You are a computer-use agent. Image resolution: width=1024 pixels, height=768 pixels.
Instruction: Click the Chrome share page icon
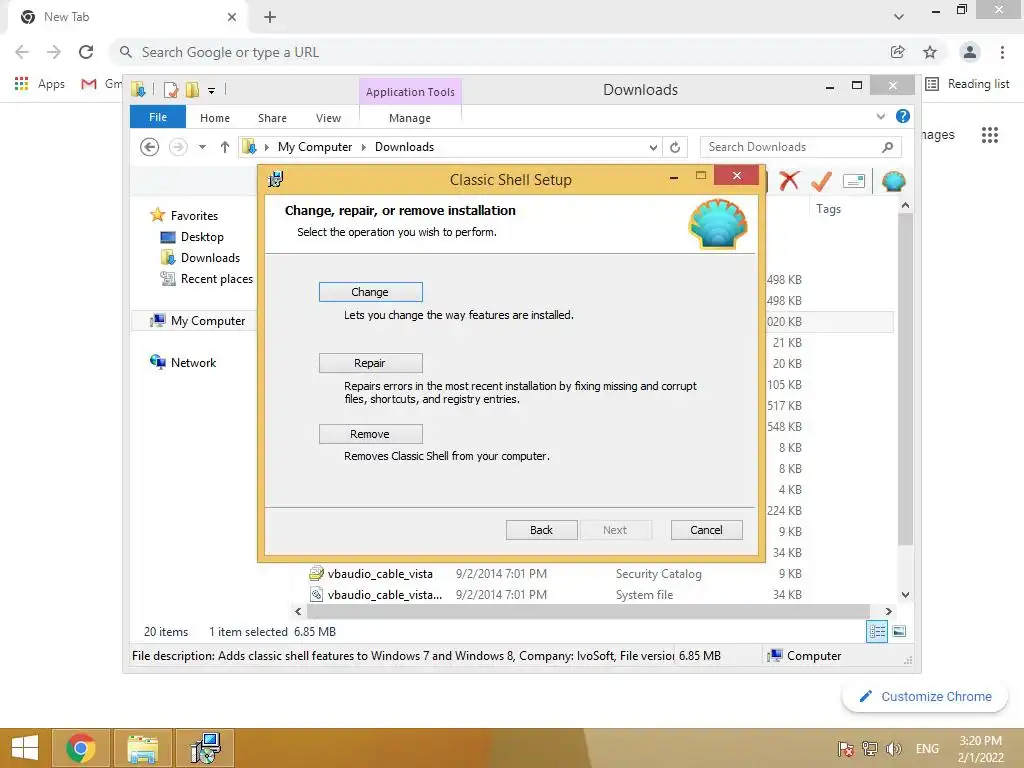(x=898, y=52)
